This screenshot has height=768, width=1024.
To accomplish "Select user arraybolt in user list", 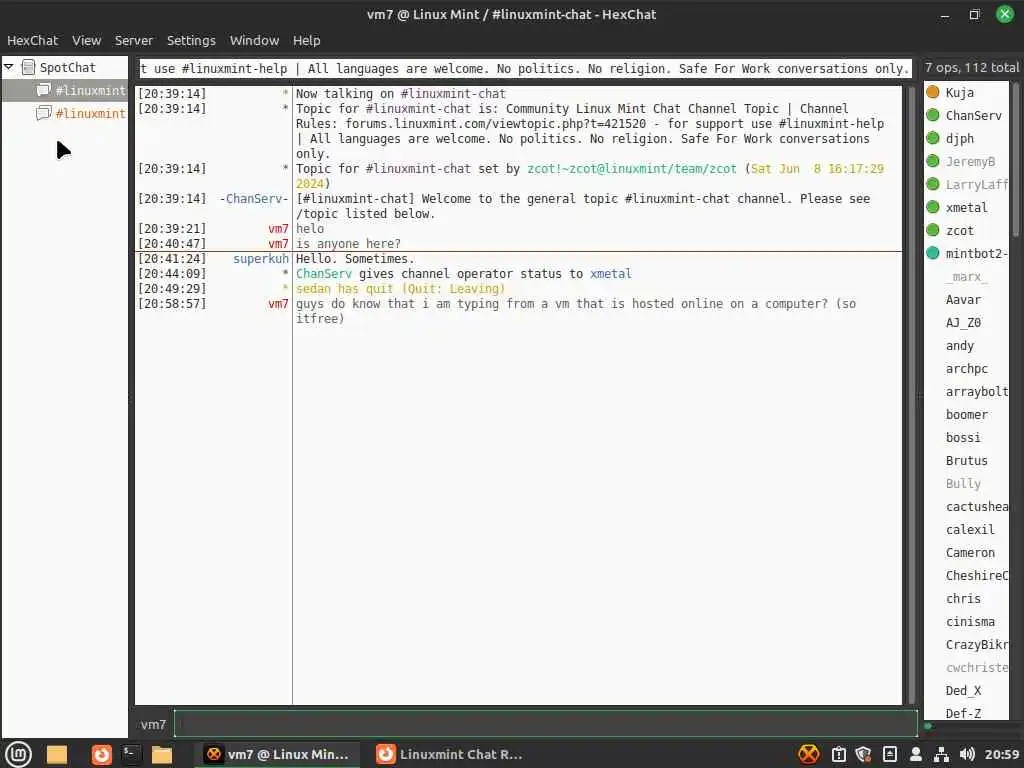I will tap(976, 391).
